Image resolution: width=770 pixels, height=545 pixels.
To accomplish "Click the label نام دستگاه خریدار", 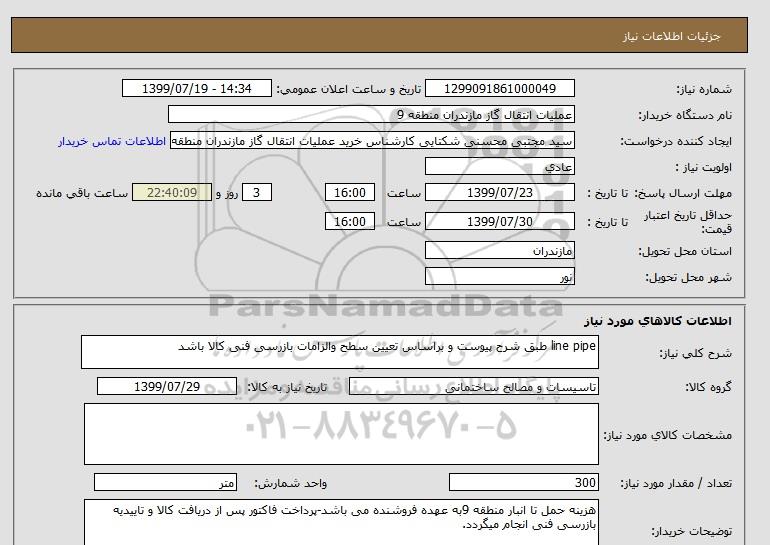I will pyautogui.click(x=685, y=115).
